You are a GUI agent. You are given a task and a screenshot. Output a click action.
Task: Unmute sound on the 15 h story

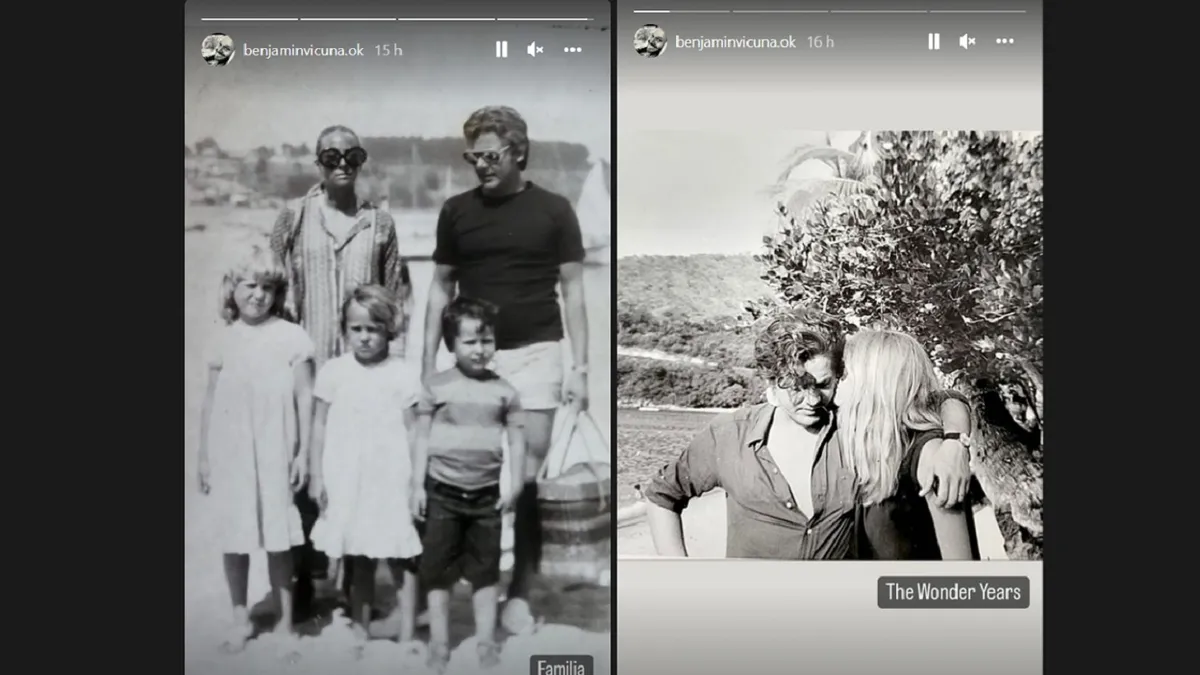tap(535, 49)
